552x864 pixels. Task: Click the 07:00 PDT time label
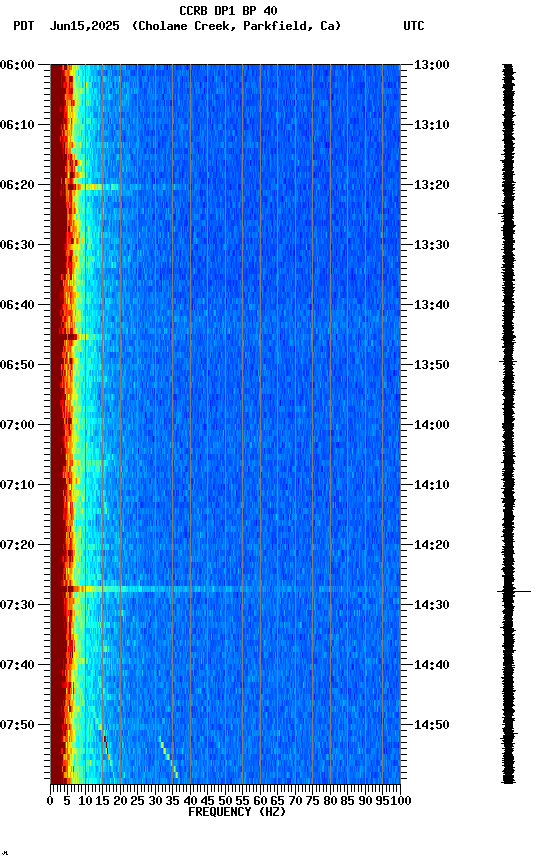17,425
